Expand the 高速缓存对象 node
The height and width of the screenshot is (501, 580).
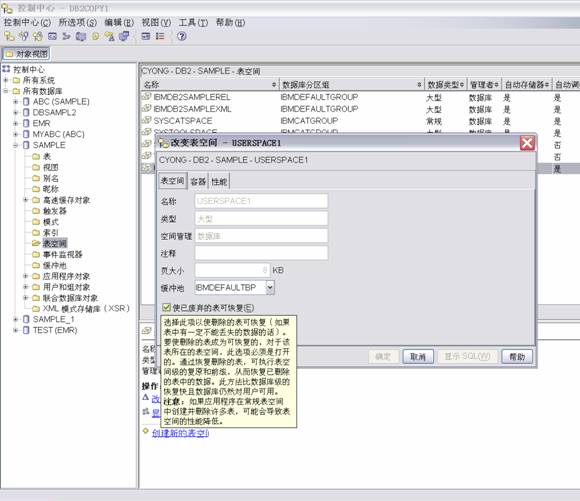(26, 200)
